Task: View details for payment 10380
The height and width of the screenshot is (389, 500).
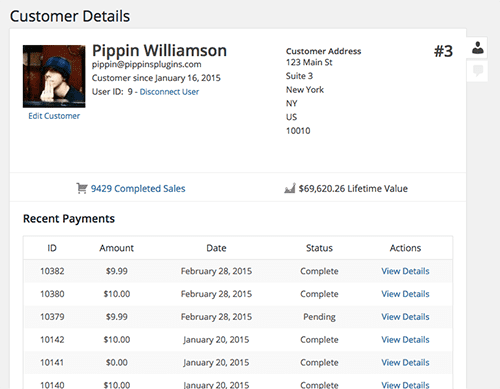Action: pyautogui.click(x=405, y=294)
